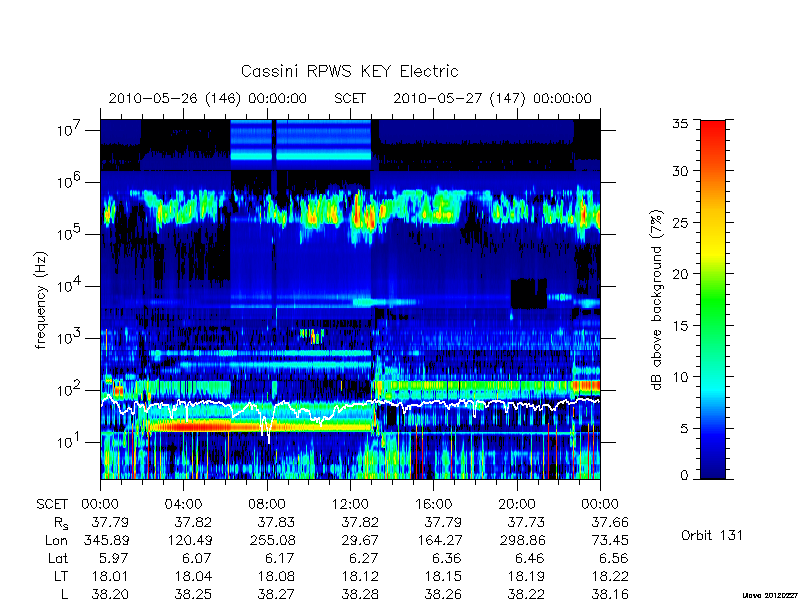Click the latitude value 6.56
Screen dimensions: 800x600
coord(614,559)
